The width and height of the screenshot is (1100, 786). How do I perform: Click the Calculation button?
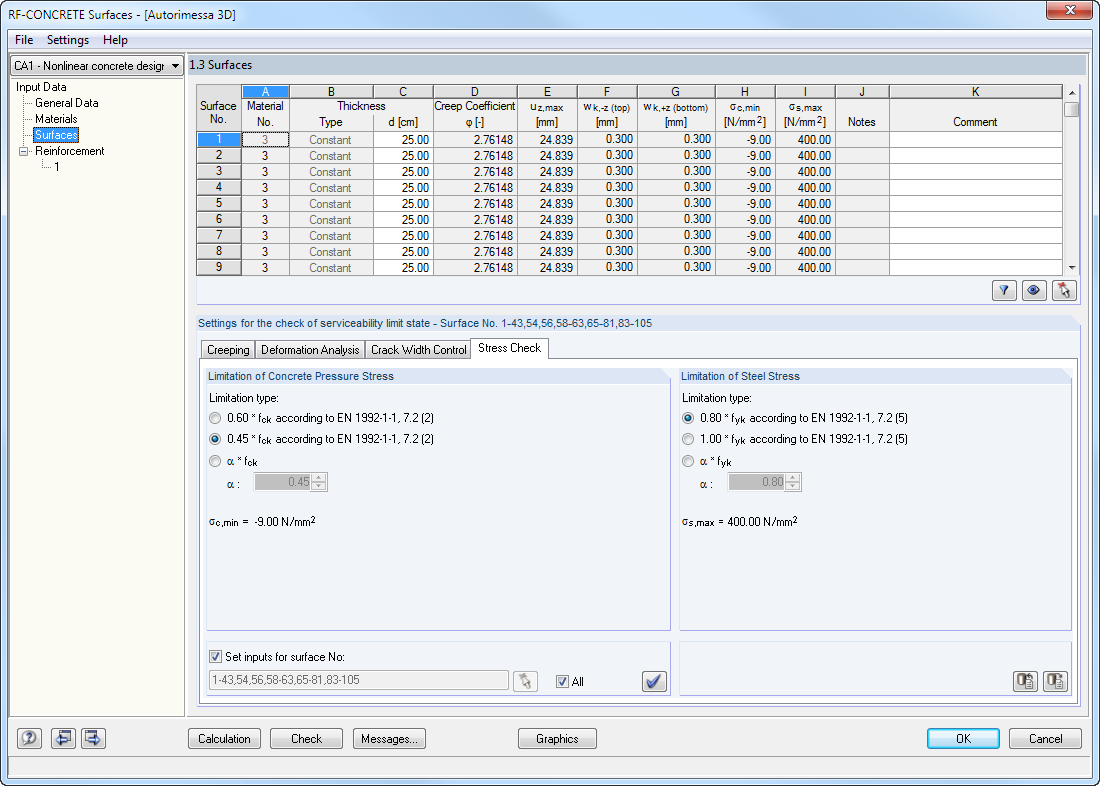[224, 738]
